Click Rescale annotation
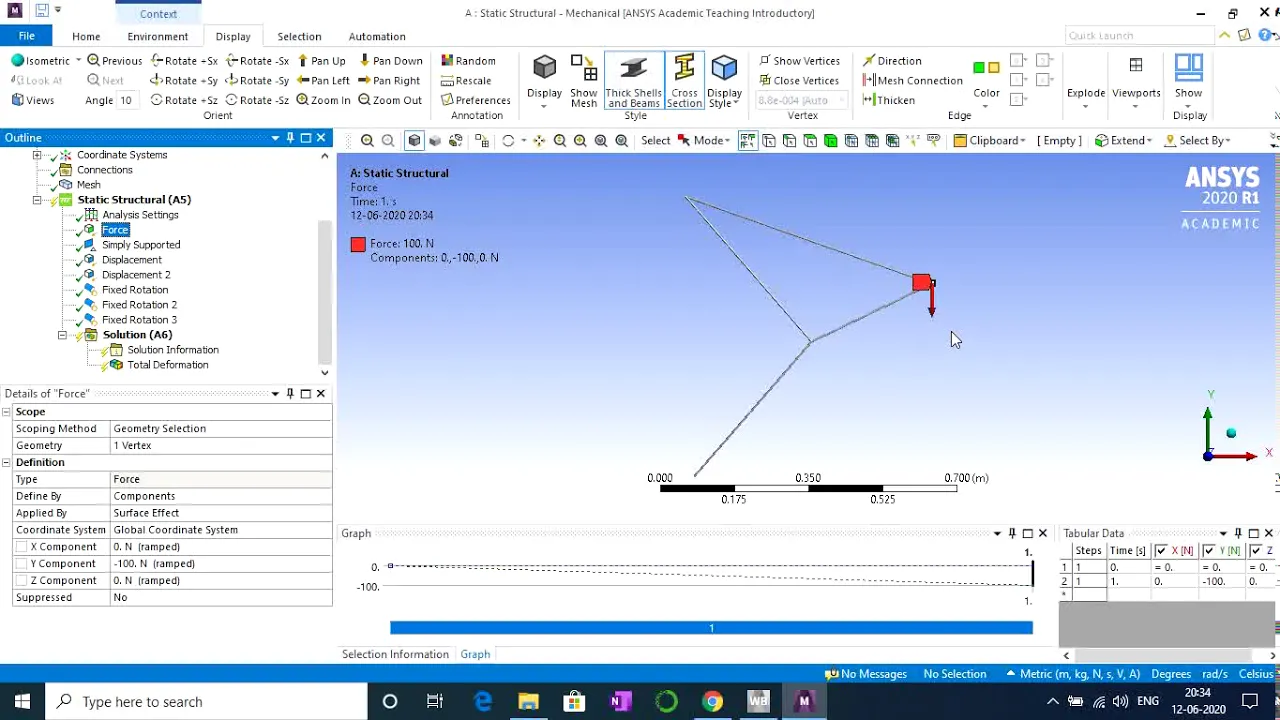 pyautogui.click(x=466, y=81)
